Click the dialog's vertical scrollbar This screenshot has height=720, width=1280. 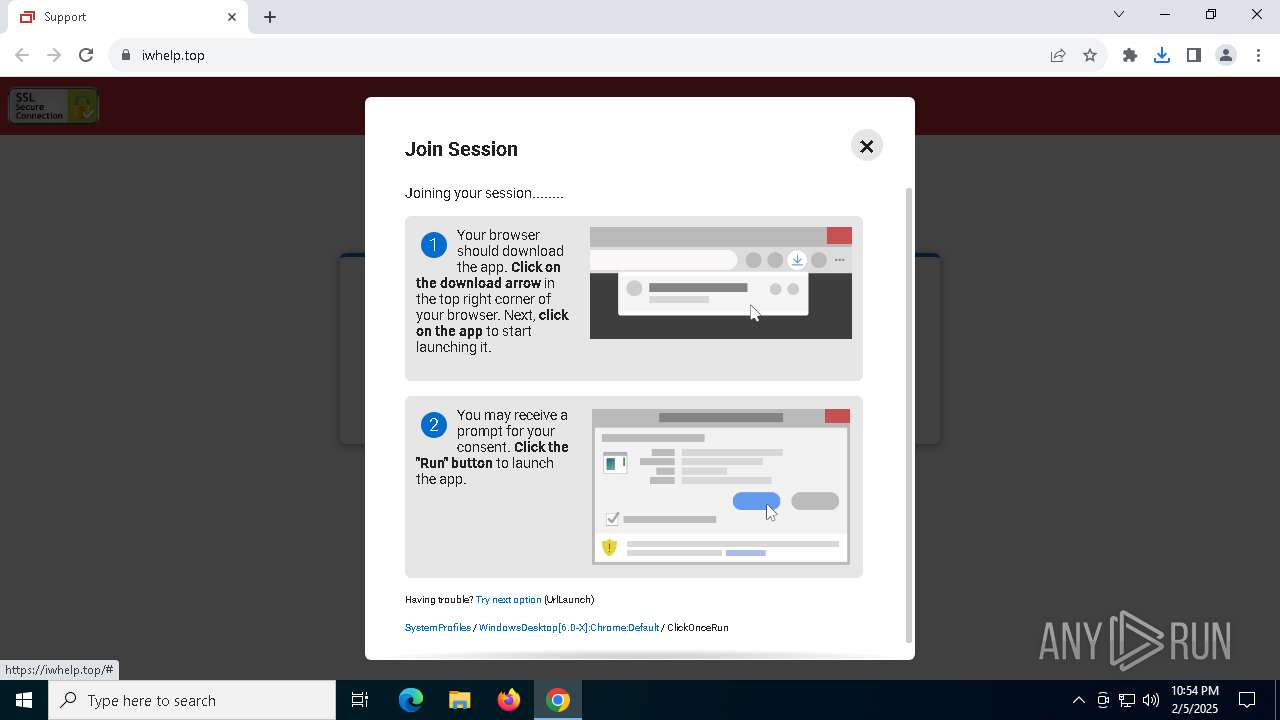[x=909, y=415]
